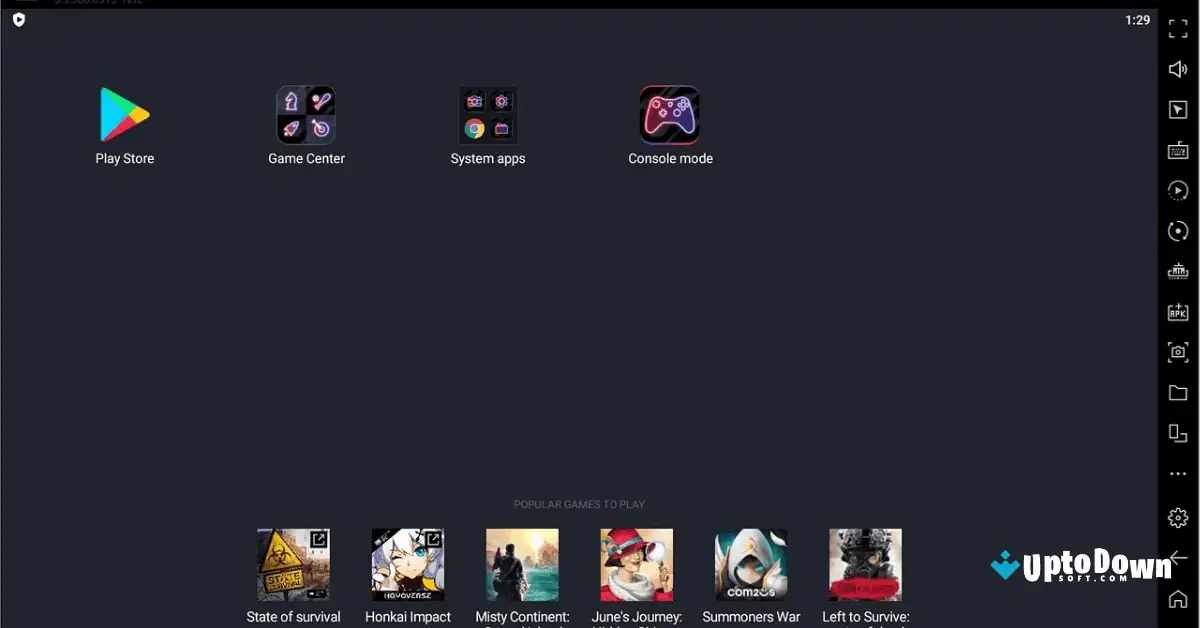Image resolution: width=1200 pixels, height=628 pixels.
Task: Open the settings gear in the sidebar
Action: [1178, 517]
